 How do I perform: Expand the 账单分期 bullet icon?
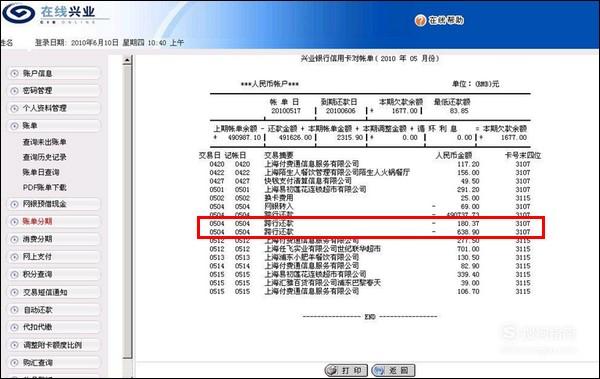[x=15, y=221]
